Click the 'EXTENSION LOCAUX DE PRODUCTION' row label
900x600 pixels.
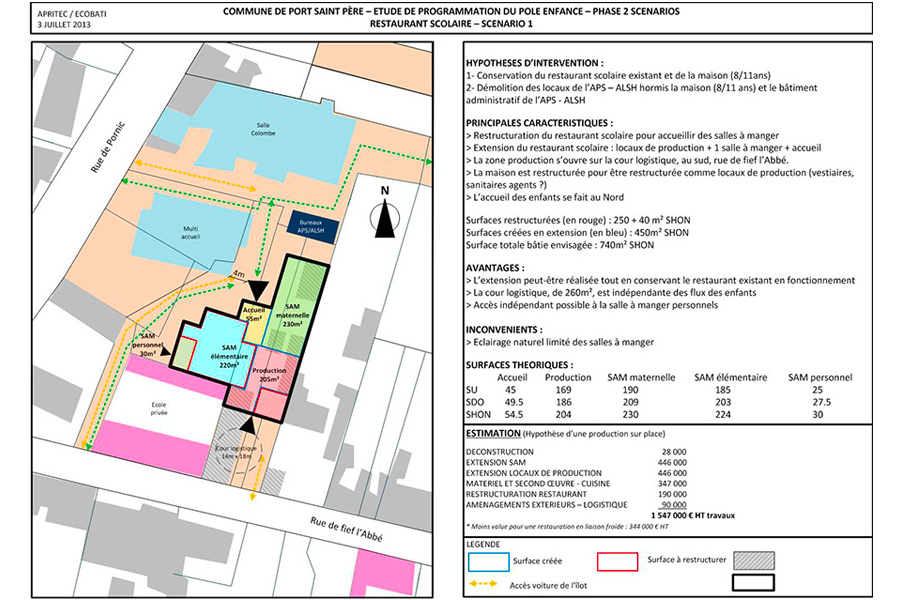(x=534, y=473)
